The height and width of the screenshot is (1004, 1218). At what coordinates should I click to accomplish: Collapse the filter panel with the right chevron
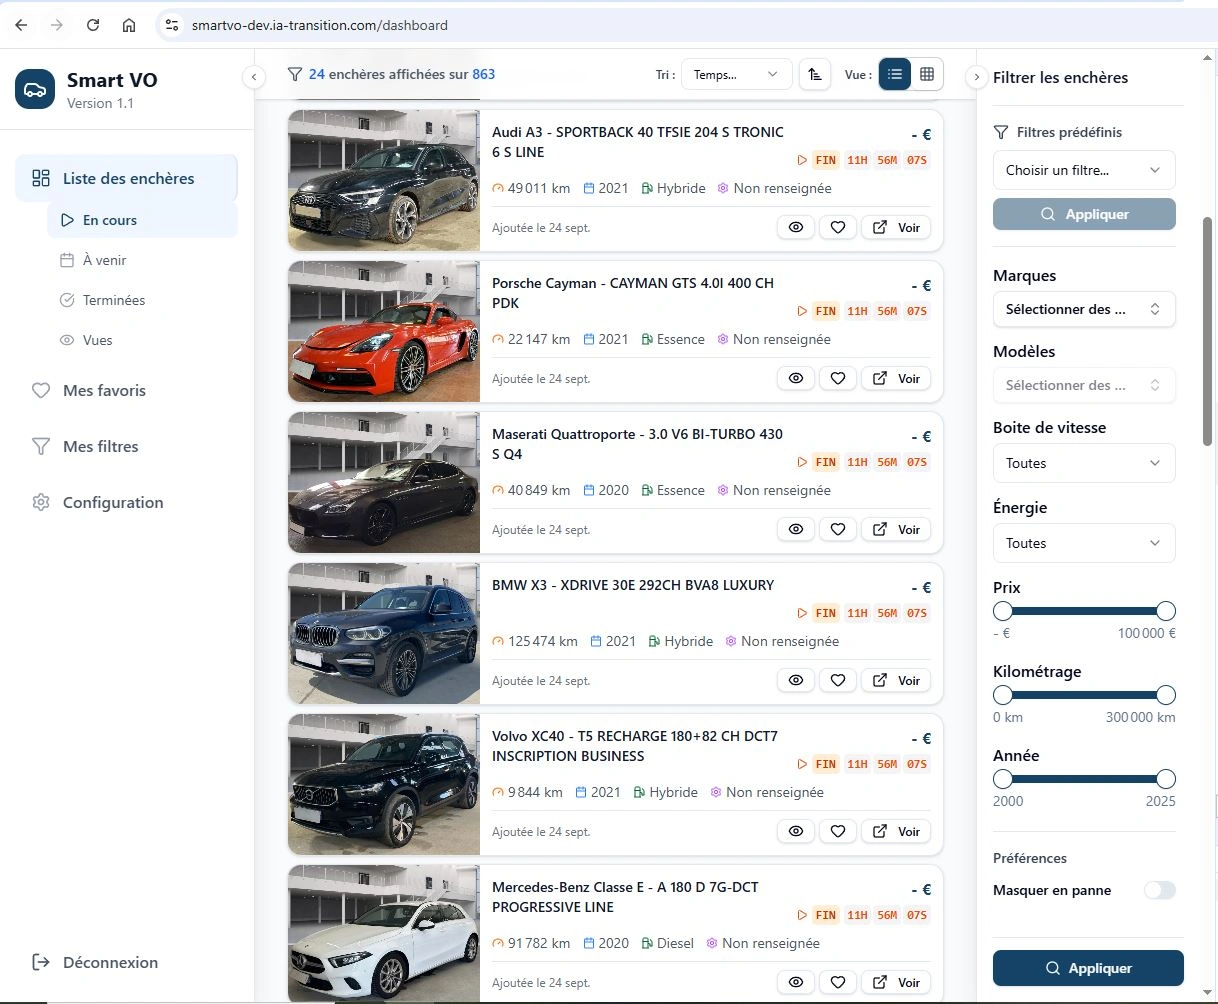977,77
